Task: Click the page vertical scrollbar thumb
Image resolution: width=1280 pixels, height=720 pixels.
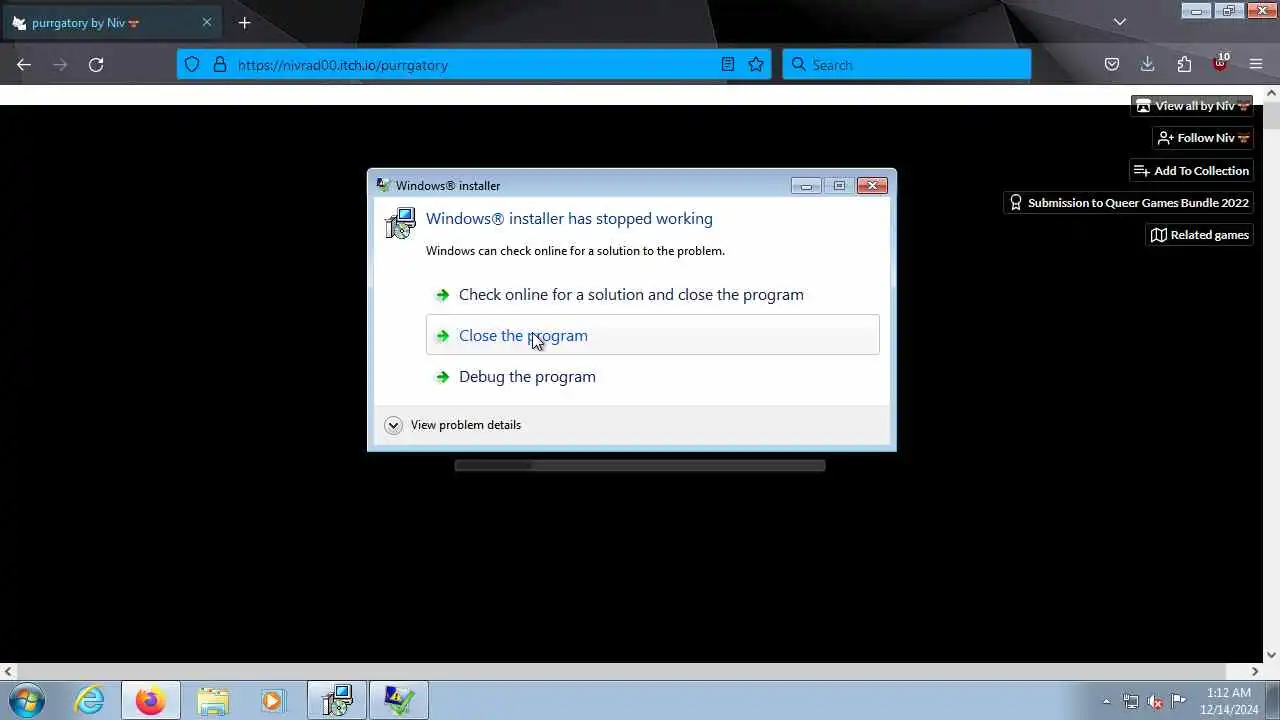Action: 1272,115
